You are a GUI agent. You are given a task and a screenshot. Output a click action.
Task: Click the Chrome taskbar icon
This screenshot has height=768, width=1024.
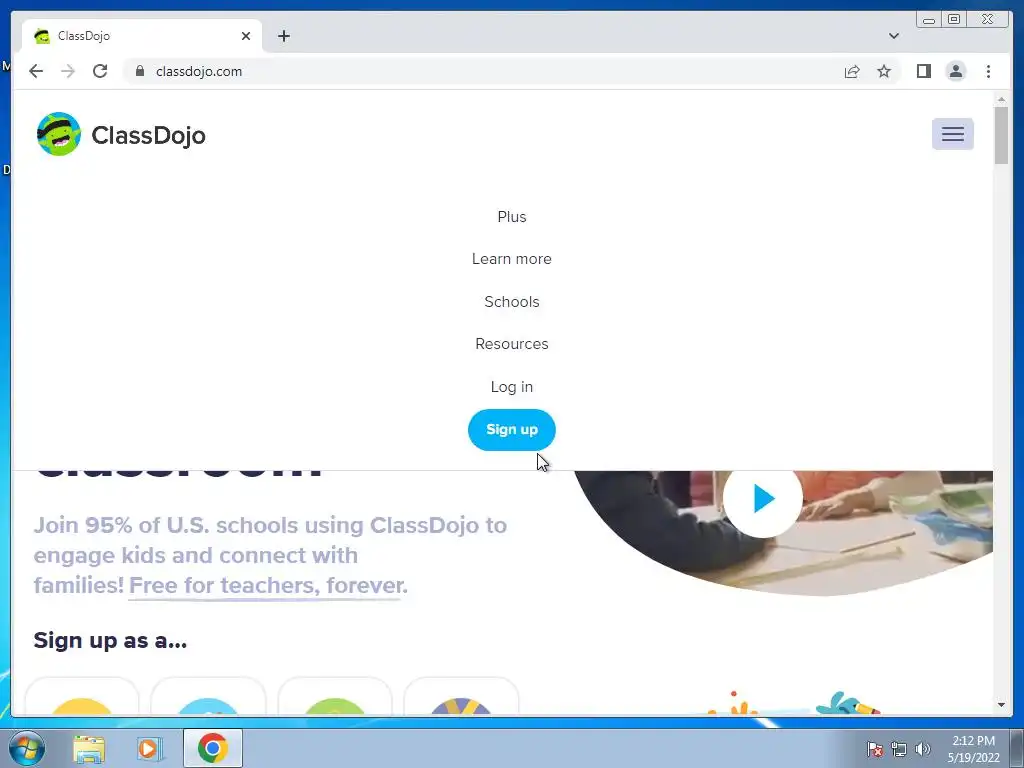point(213,748)
